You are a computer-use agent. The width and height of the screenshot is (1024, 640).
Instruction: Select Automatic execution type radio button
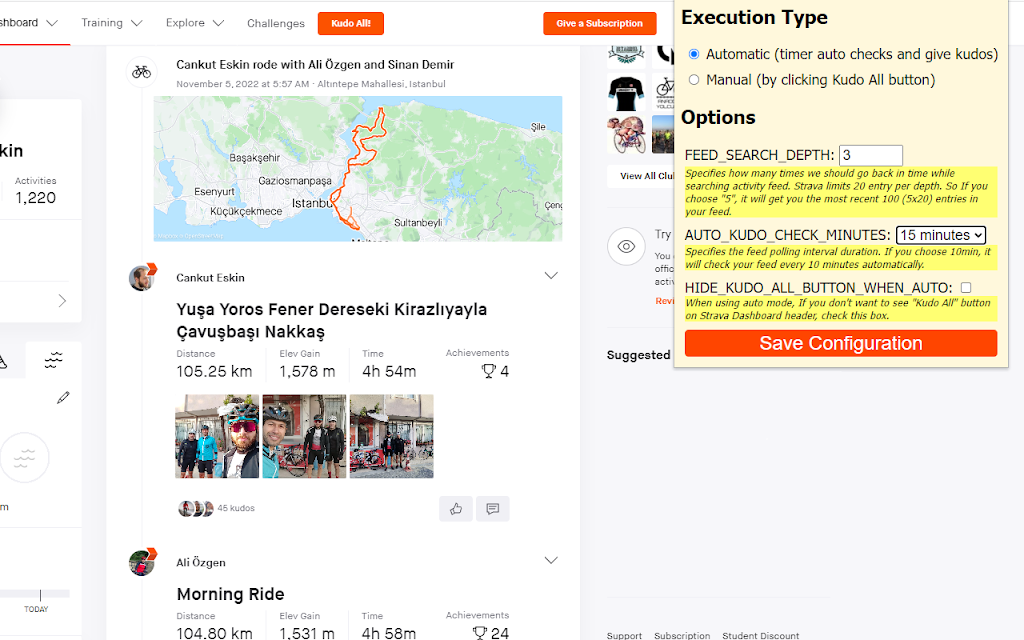tap(694, 54)
